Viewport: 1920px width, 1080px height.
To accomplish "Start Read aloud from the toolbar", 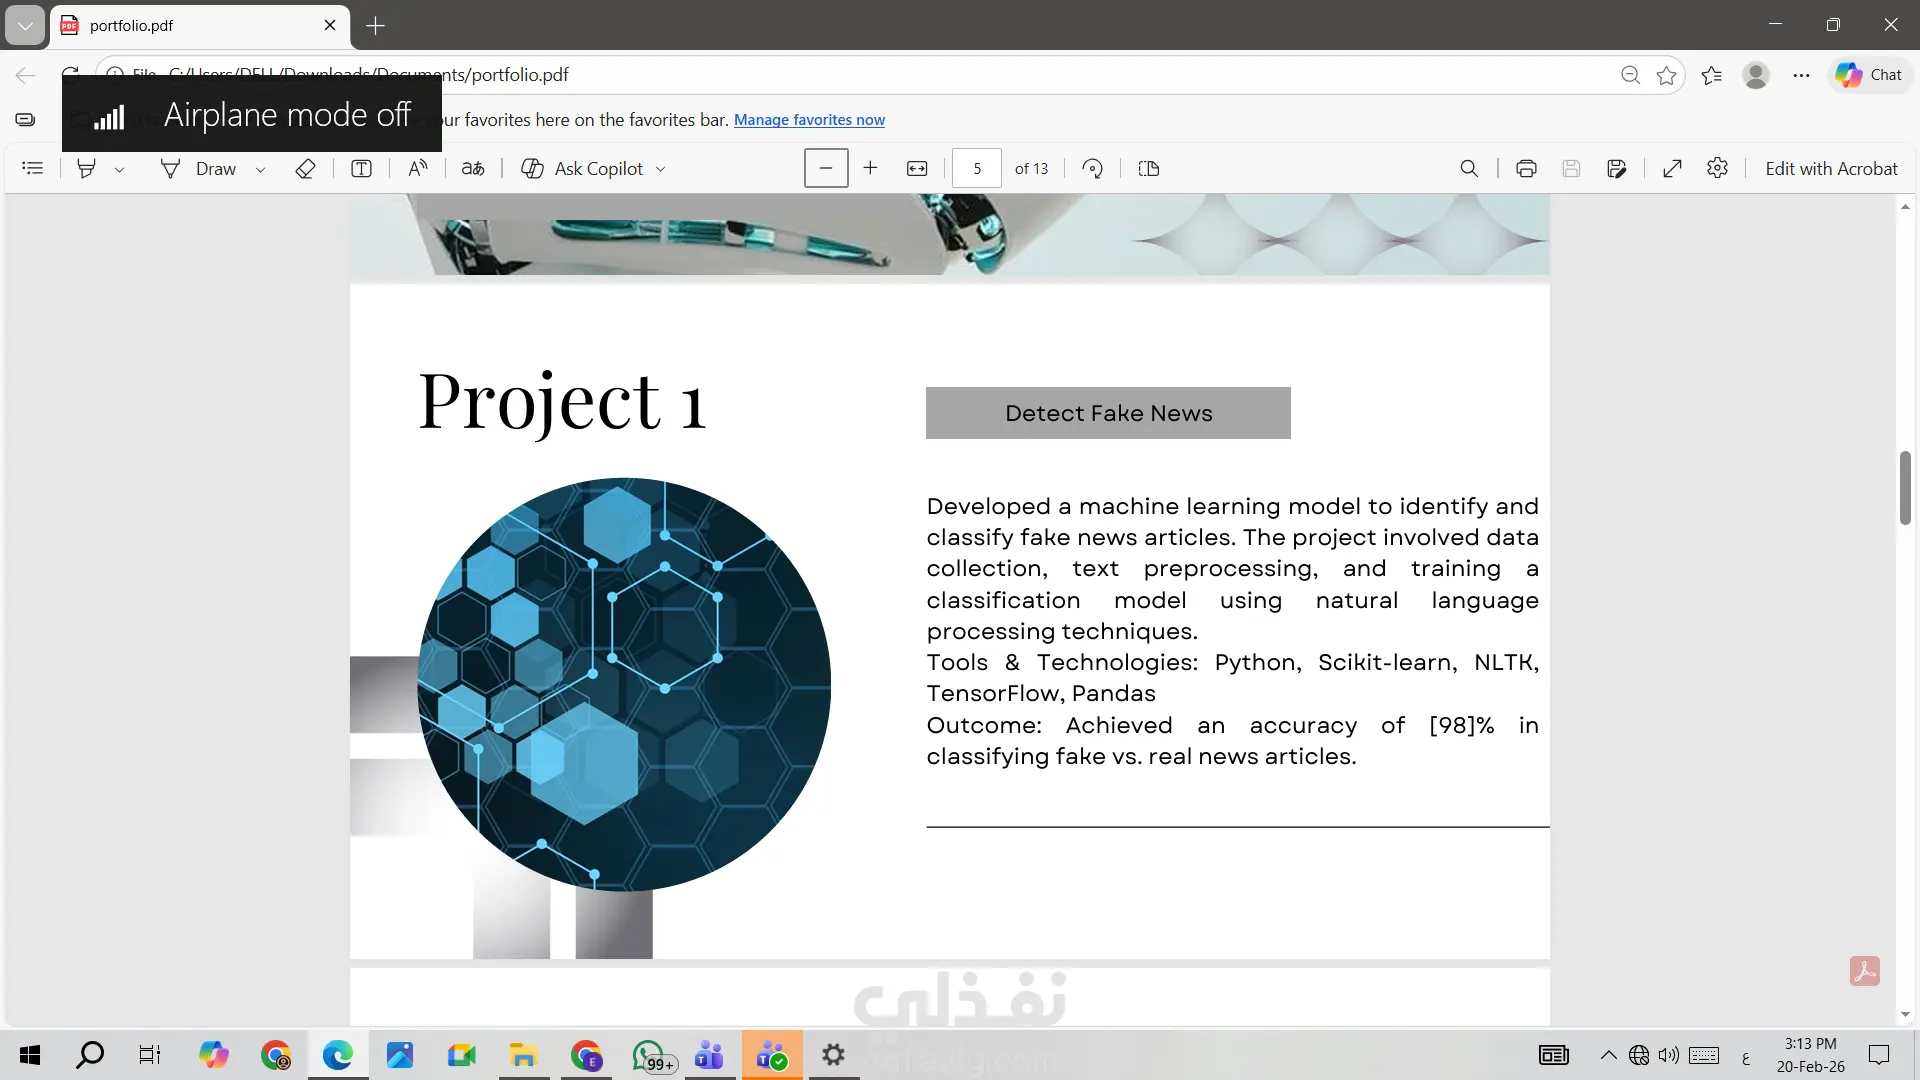I will click(418, 168).
